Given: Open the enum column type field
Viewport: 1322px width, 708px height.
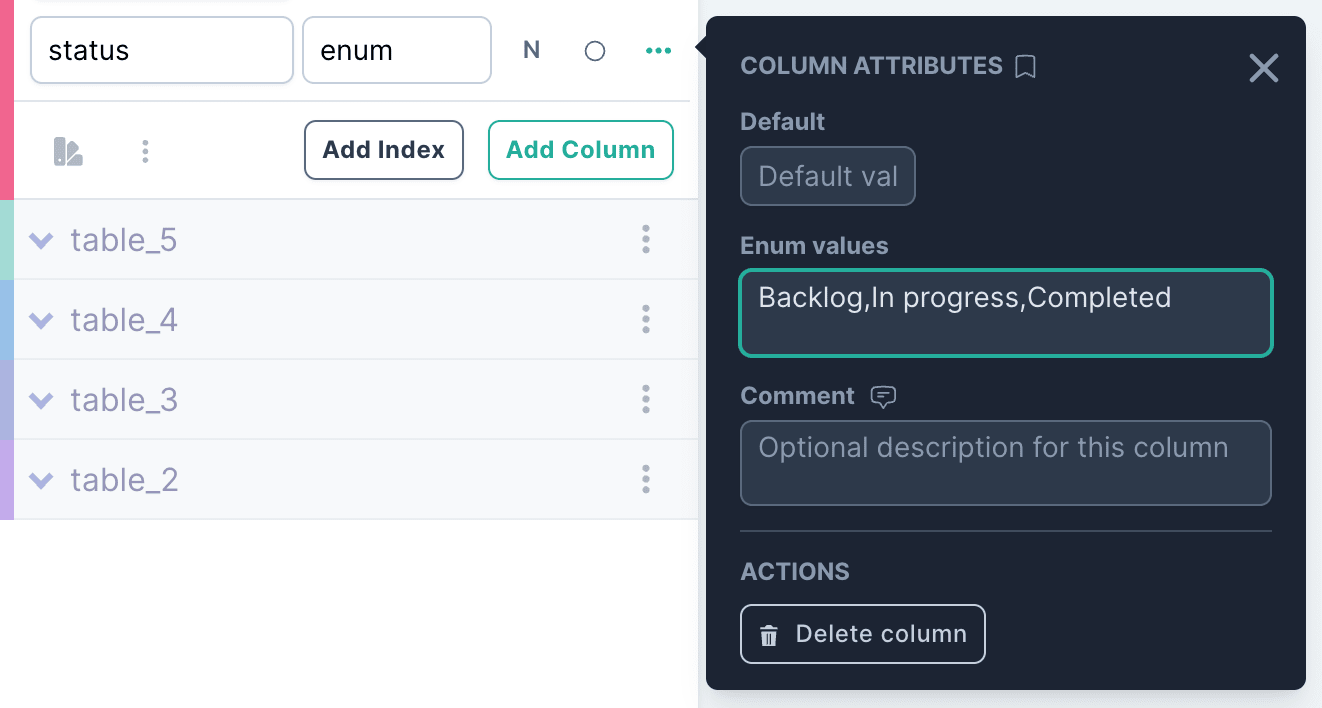Looking at the screenshot, I should [397, 50].
